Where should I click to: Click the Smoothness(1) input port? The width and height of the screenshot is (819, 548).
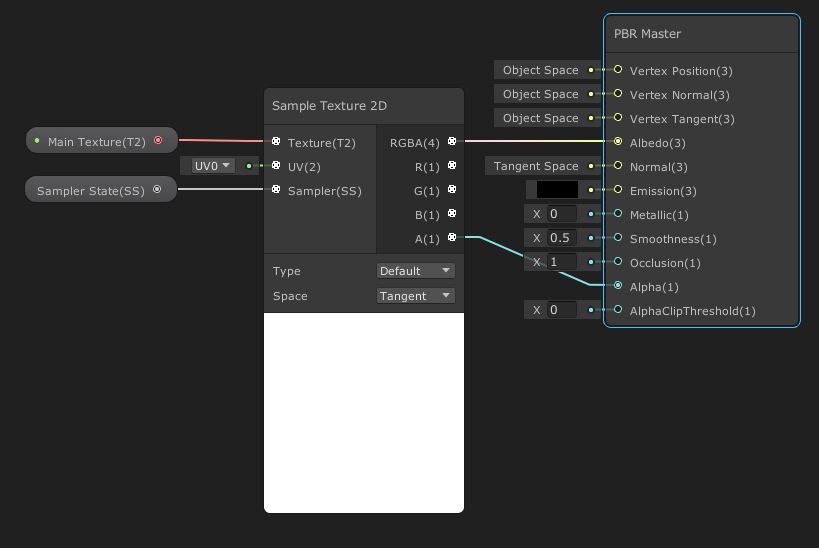(x=618, y=237)
